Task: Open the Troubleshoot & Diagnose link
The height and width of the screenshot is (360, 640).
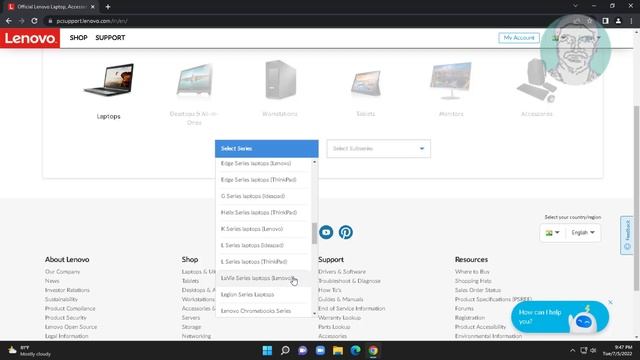Action: pos(349,281)
